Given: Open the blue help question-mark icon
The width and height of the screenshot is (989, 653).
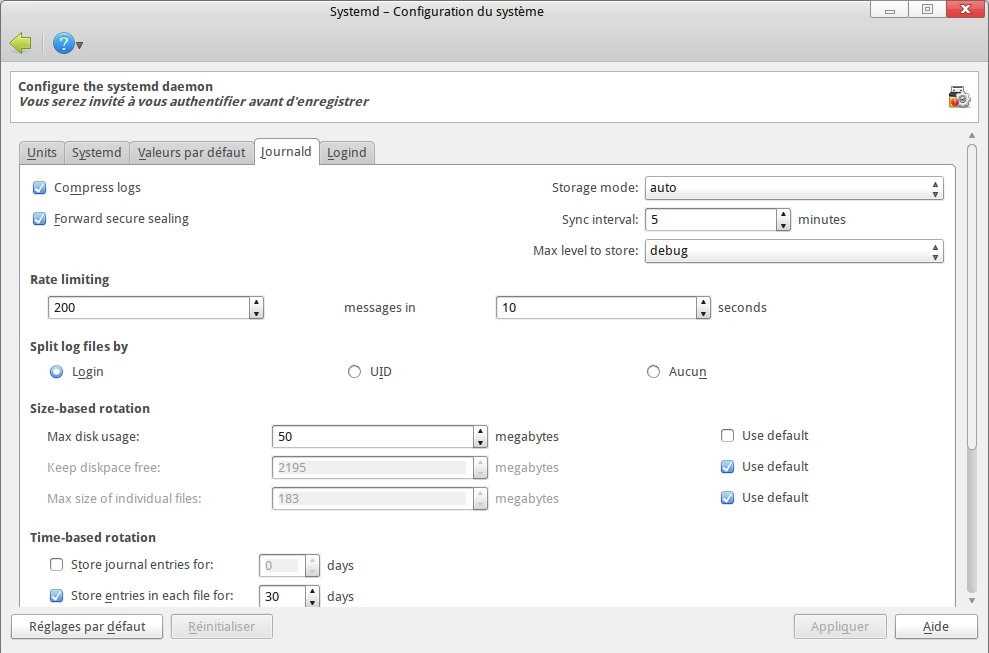Looking at the screenshot, I should click(x=64, y=43).
